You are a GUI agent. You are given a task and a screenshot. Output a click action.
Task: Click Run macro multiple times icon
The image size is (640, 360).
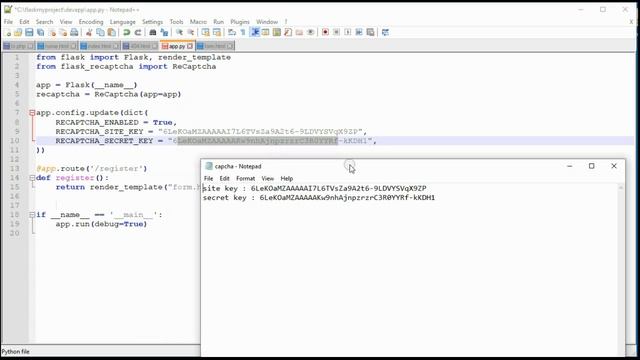coord(359,32)
